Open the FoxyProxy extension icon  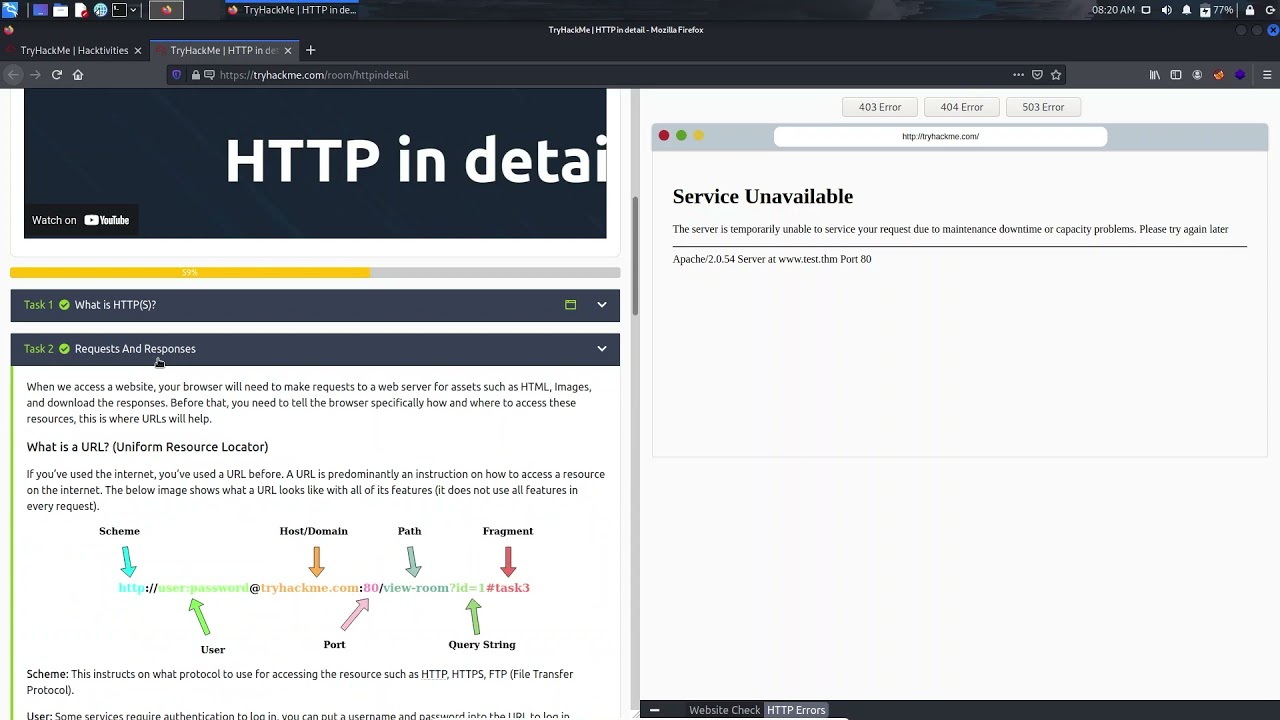point(1218,75)
